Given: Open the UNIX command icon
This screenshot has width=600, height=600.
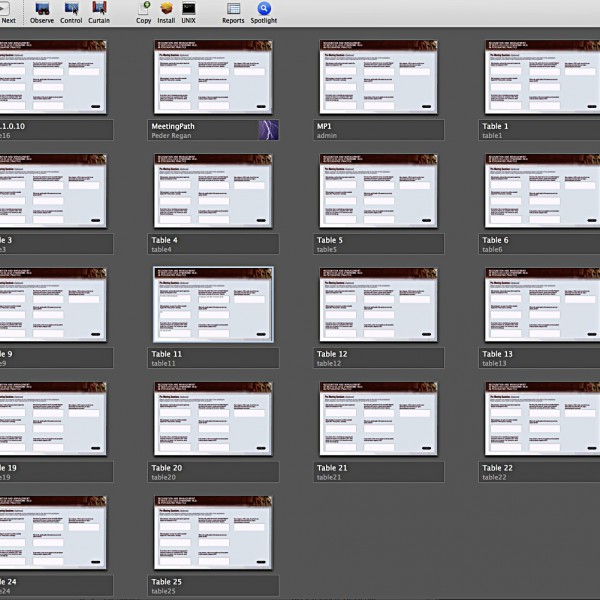Looking at the screenshot, I should (x=188, y=8).
